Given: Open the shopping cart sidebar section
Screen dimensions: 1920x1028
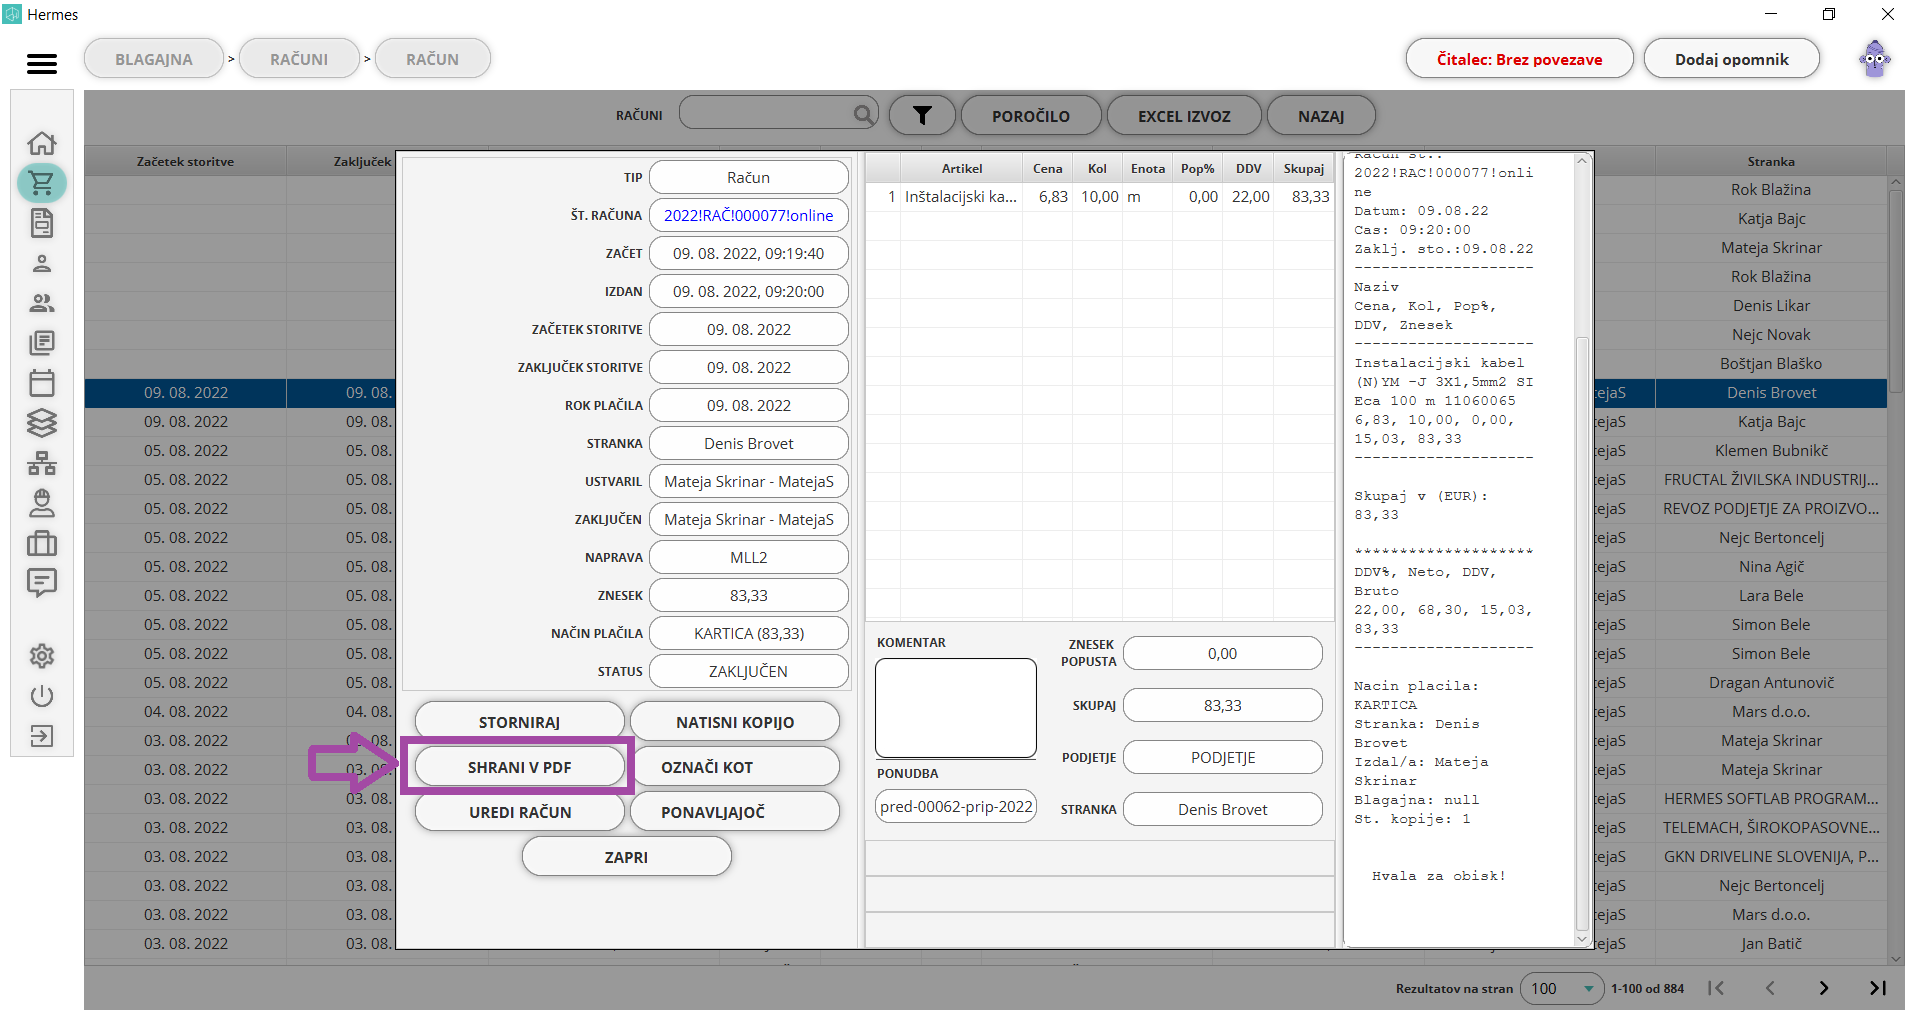Looking at the screenshot, I should [x=42, y=183].
